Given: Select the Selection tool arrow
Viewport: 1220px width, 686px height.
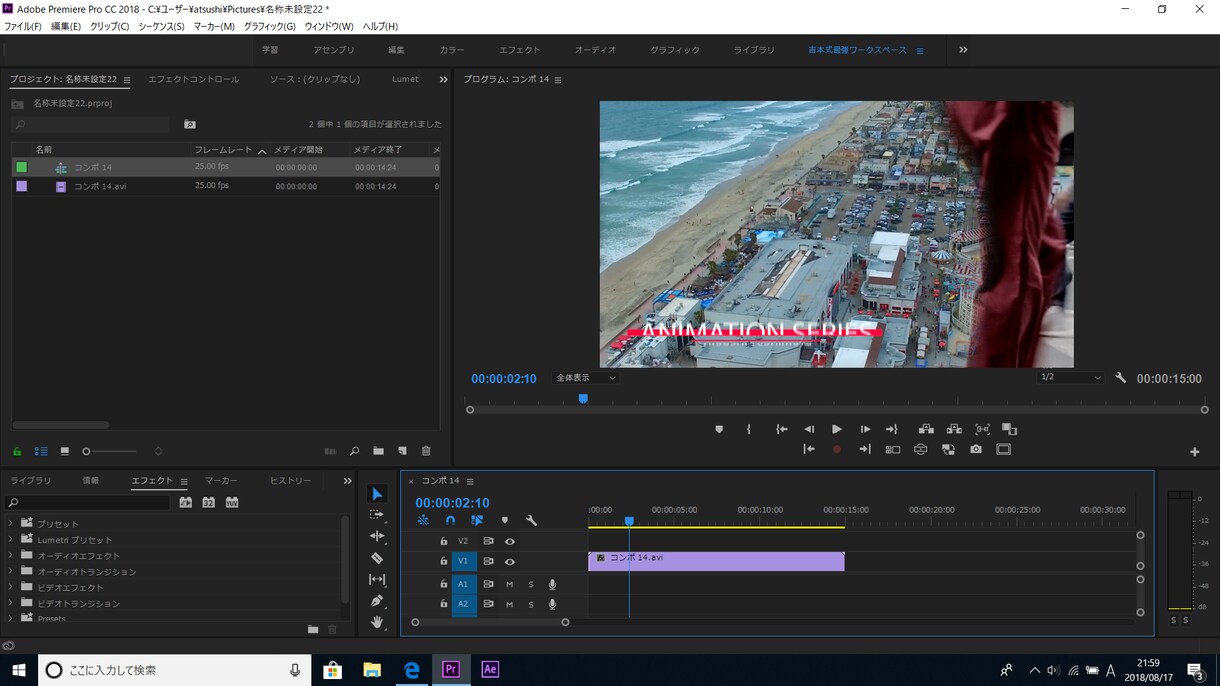Looking at the screenshot, I should pyautogui.click(x=377, y=494).
